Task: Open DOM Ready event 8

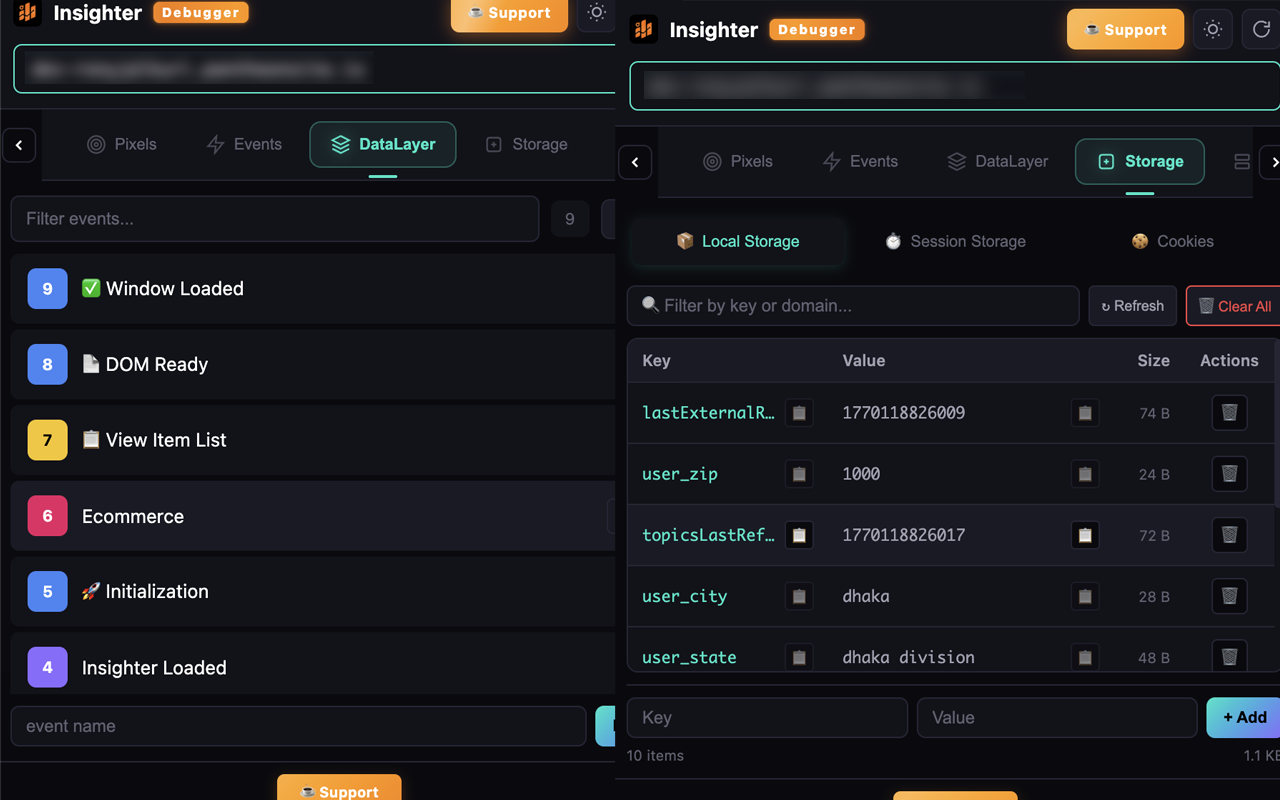Action: (x=313, y=365)
